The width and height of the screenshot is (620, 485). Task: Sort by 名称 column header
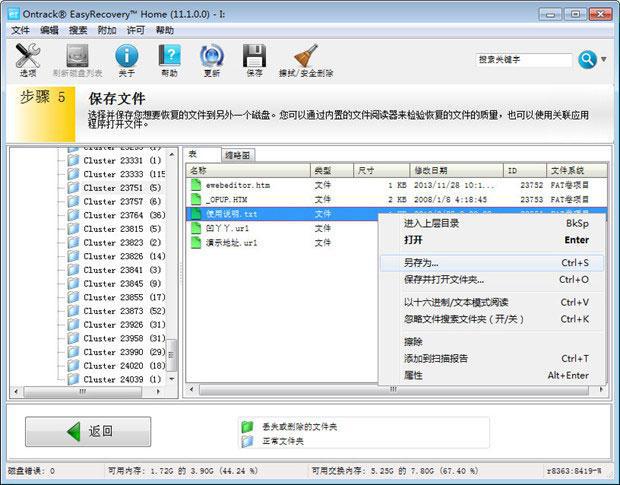(x=248, y=170)
